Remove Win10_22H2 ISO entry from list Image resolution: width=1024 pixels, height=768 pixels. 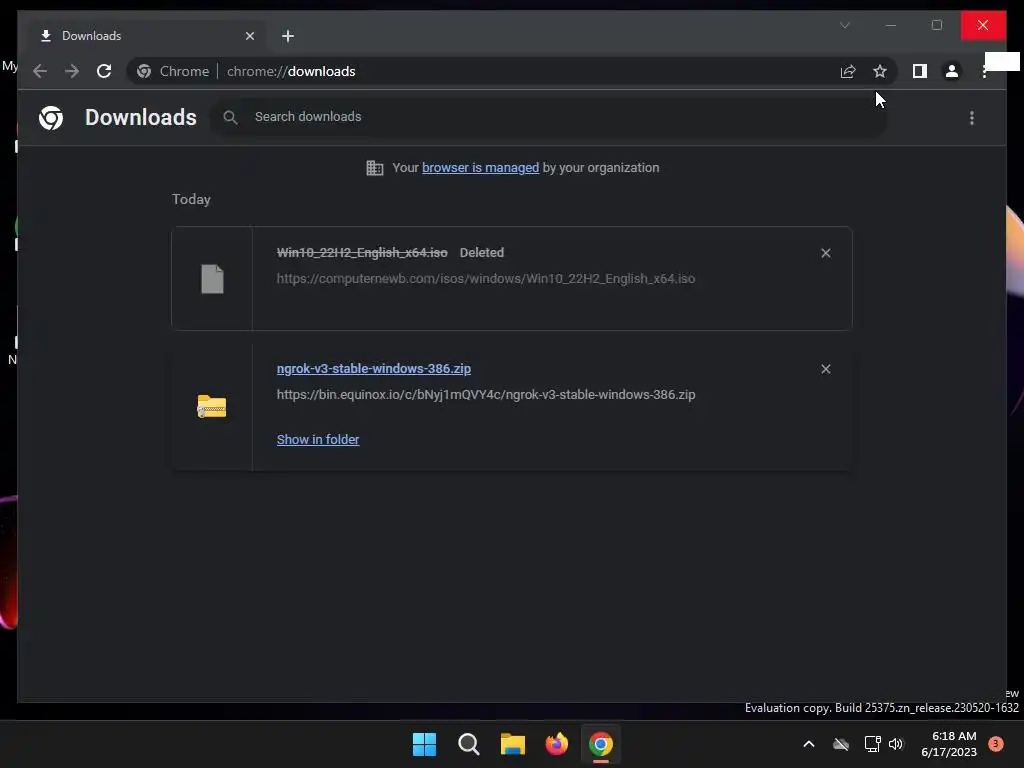825,253
